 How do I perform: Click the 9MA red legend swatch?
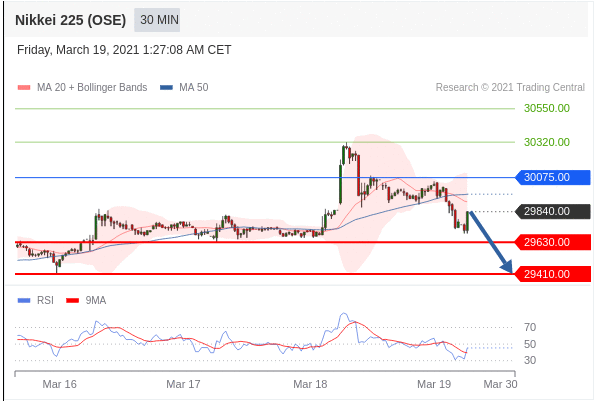click(x=72, y=301)
